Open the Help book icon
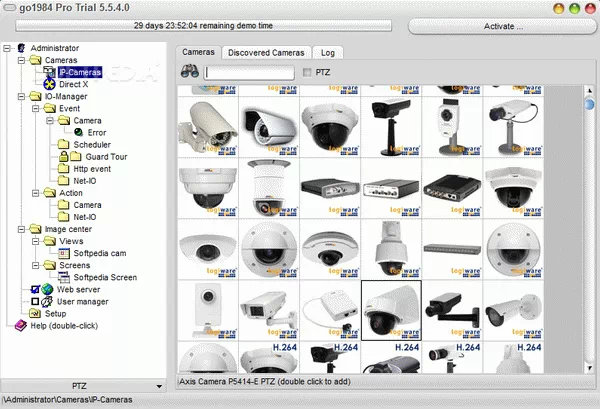The height and width of the screenshot is (409, 600). click(21, 325)
